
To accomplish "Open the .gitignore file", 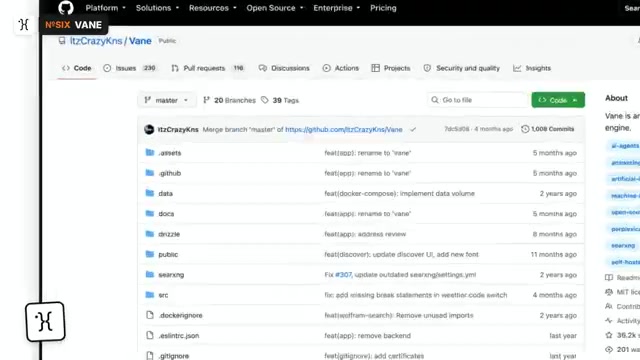I will click(x=173, y=356).
